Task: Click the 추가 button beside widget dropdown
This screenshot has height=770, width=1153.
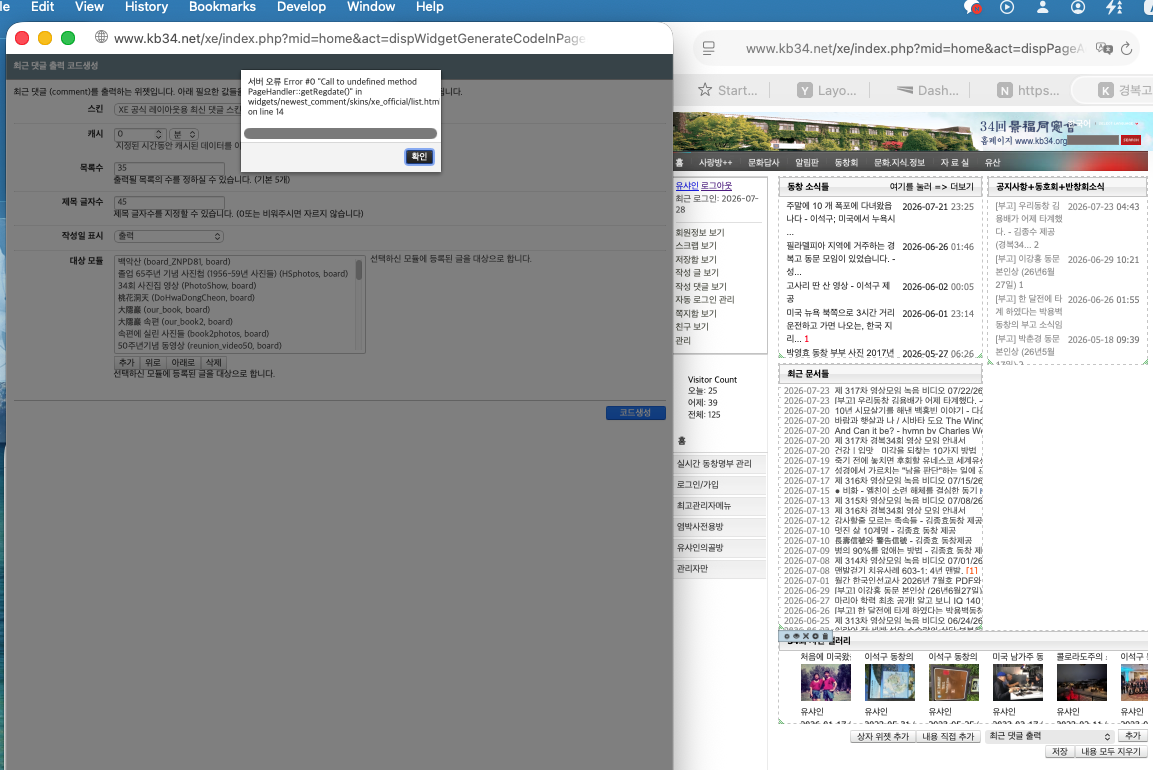Action: (1132, 735)
